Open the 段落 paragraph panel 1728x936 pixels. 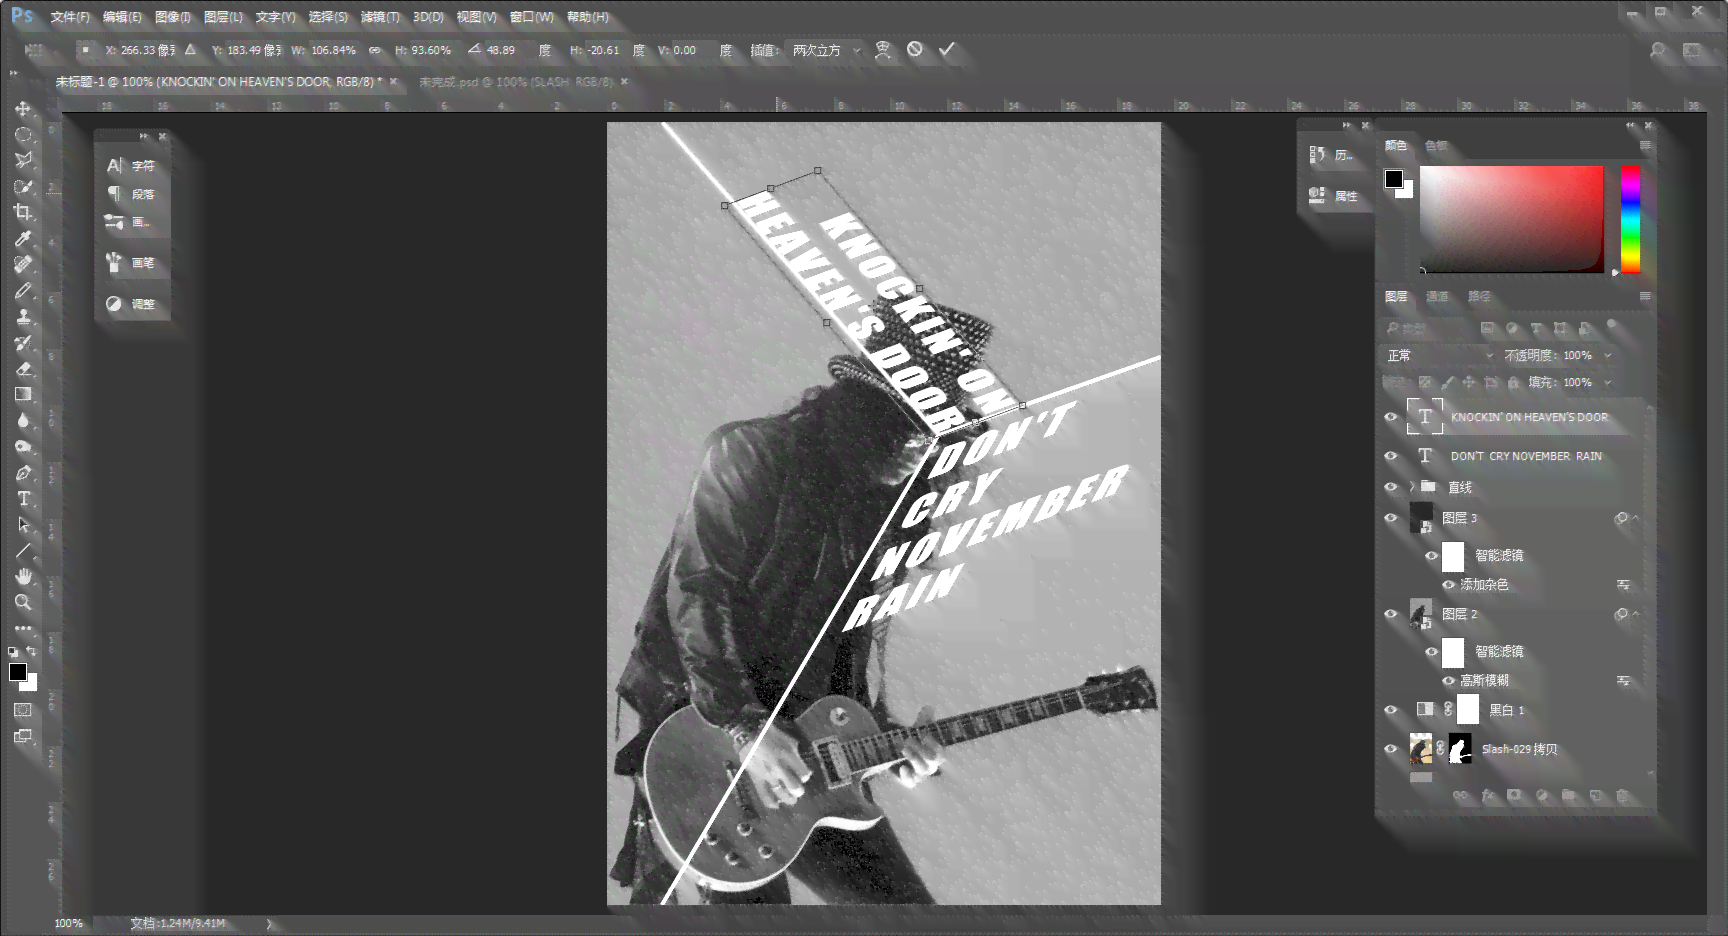[133, 194]
